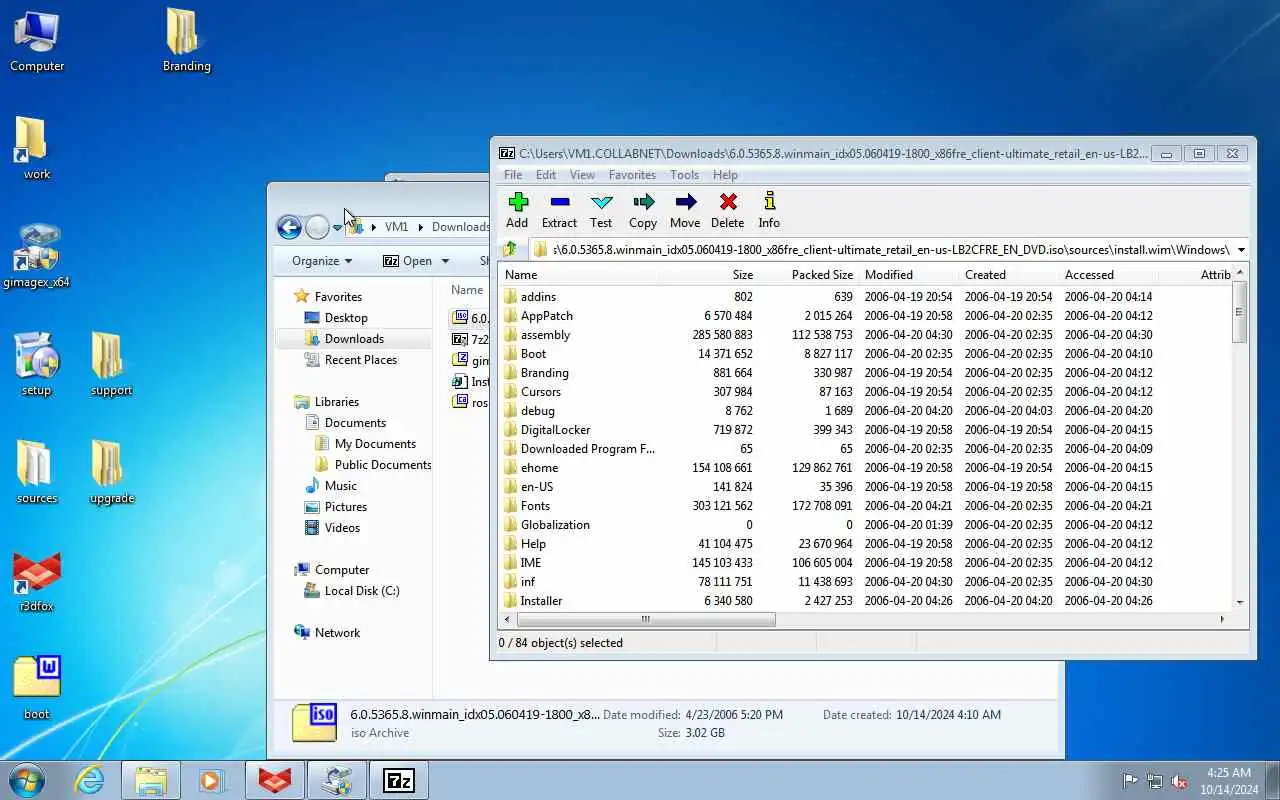
Task: Open the View menu in 7-Zip
Action: tap(582, 175)
